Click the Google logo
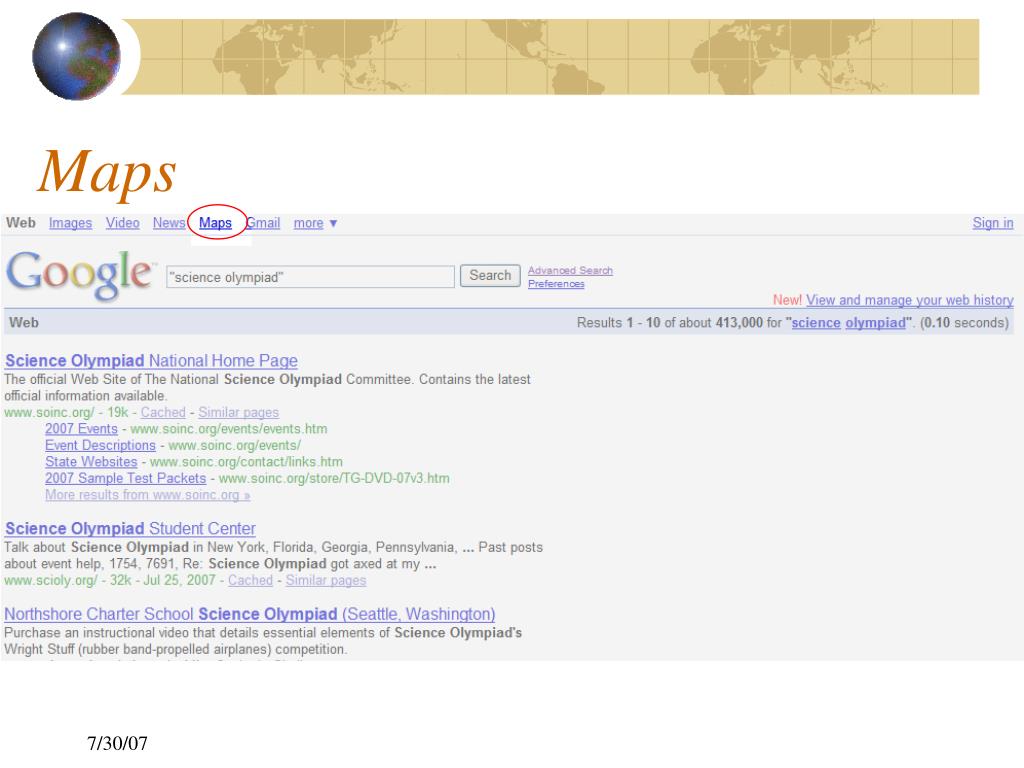Screen dimensions: 1024x768 pos(80,275)
